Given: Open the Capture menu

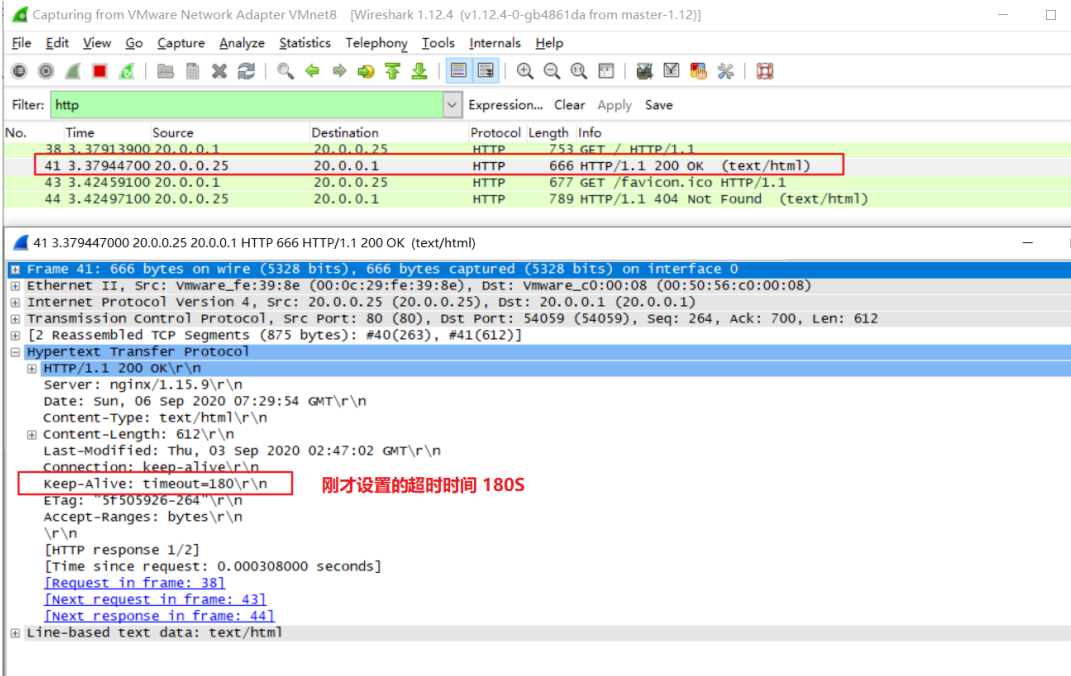Looking at the screenshot, I should click(181, 43).
